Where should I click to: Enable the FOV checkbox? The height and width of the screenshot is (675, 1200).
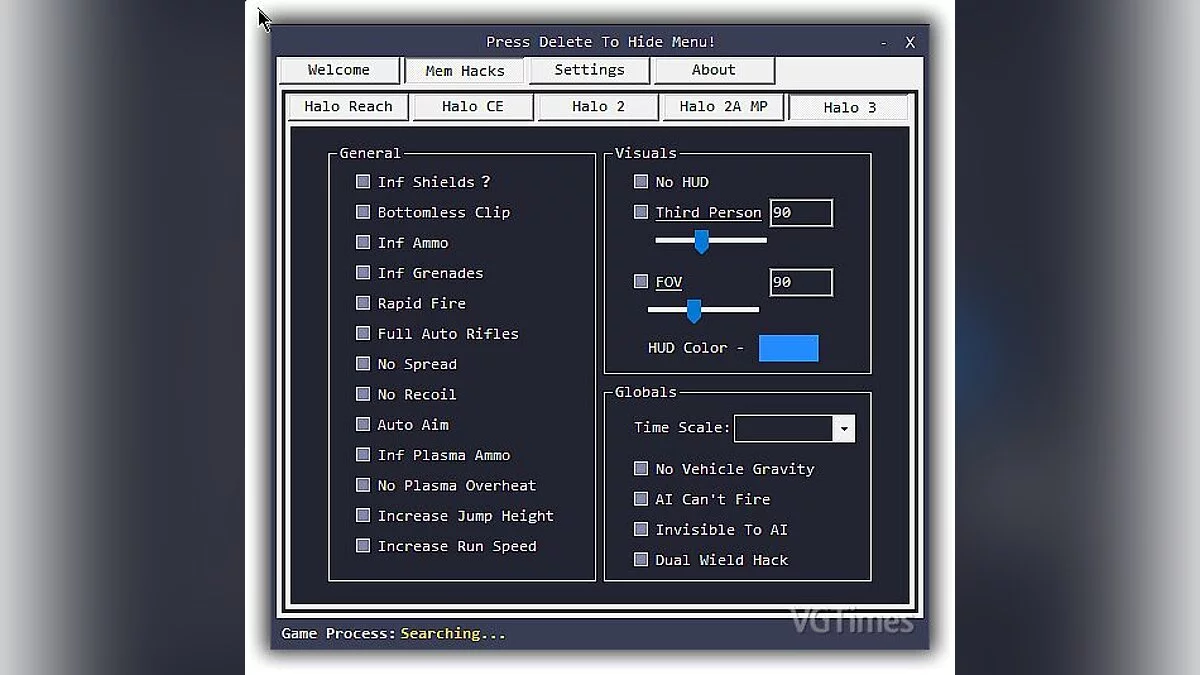point(641,282)
